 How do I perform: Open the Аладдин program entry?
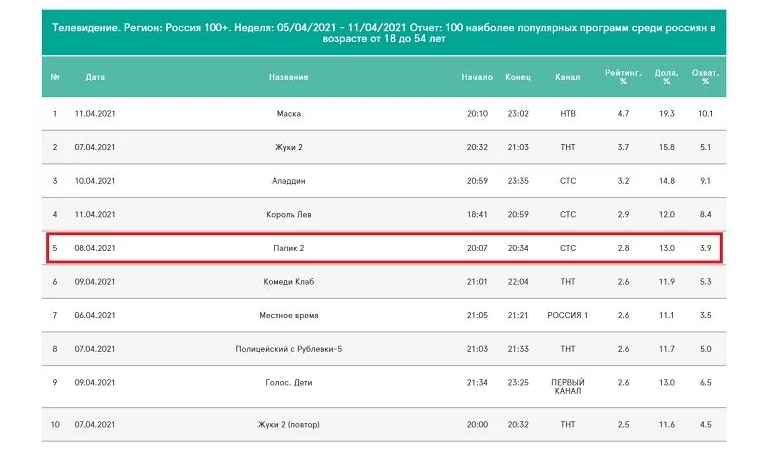[x=288, y=181]
